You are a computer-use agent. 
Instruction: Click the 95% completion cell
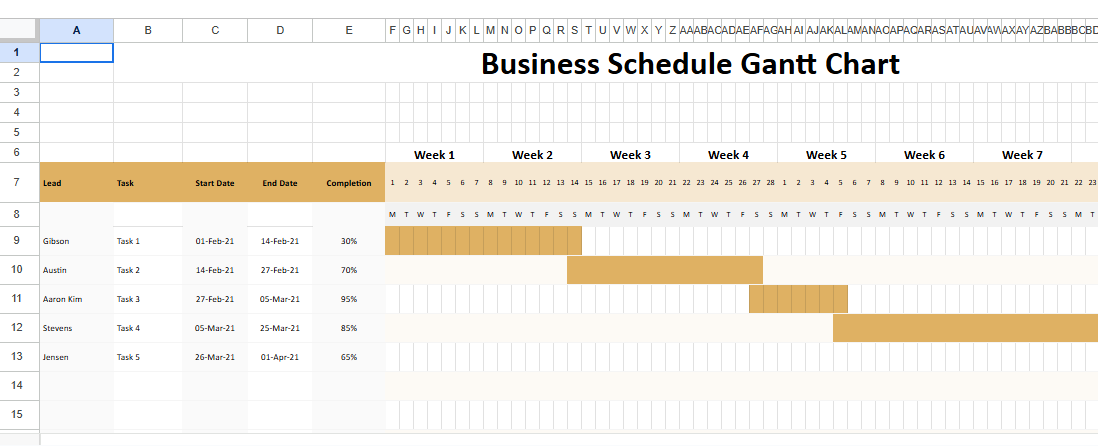pyautogui.click(x=348, y=299)
